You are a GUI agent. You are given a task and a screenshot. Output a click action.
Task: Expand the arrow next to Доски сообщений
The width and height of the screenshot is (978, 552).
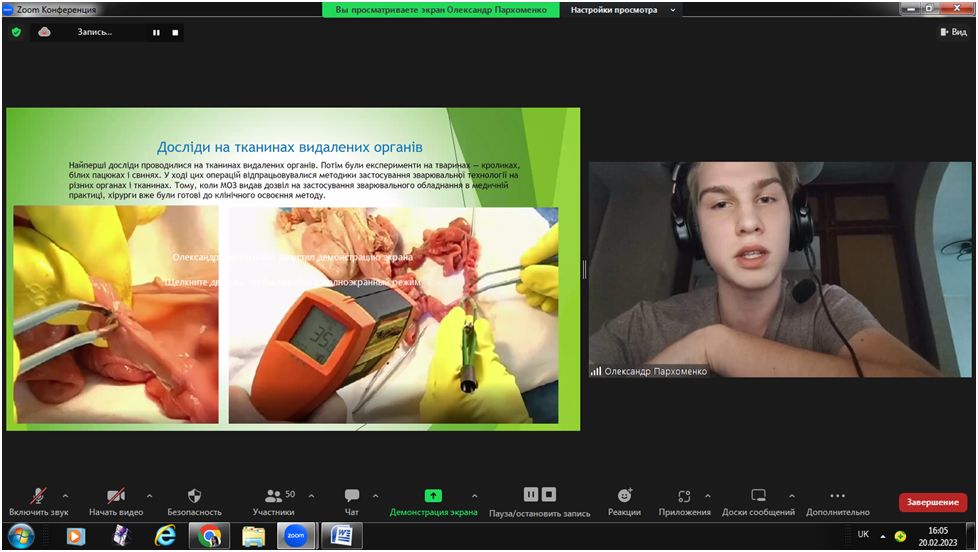click(792, 496)
